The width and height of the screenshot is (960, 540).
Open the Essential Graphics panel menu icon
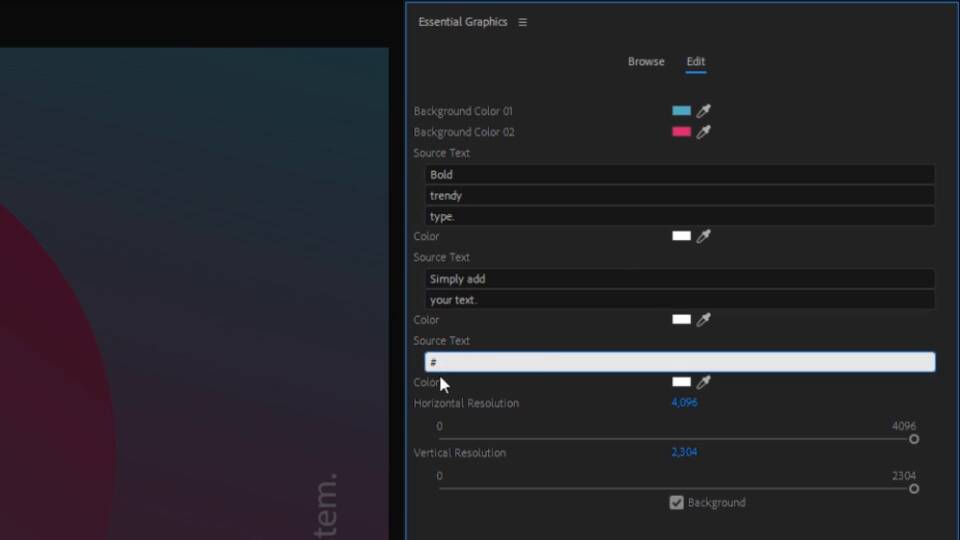click(x=522, y=22)
